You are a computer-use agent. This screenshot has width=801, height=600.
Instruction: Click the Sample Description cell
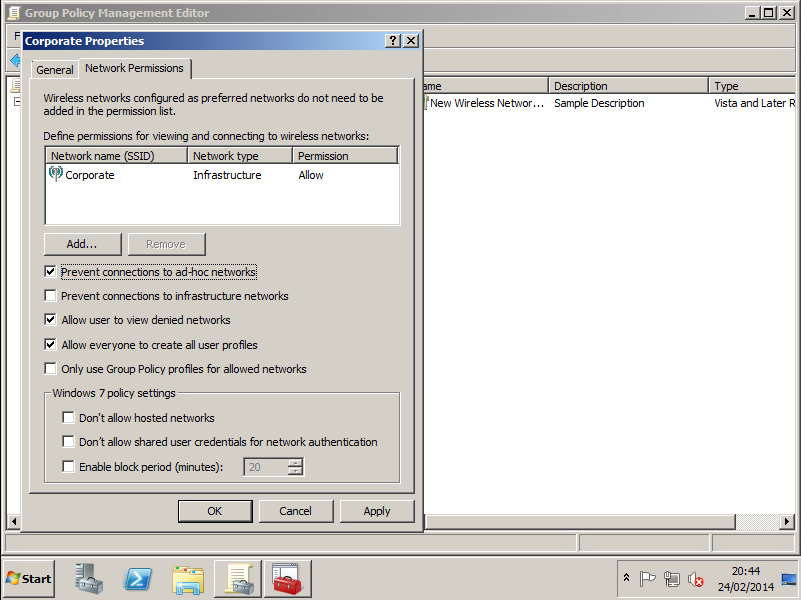(x=599, y=103)
